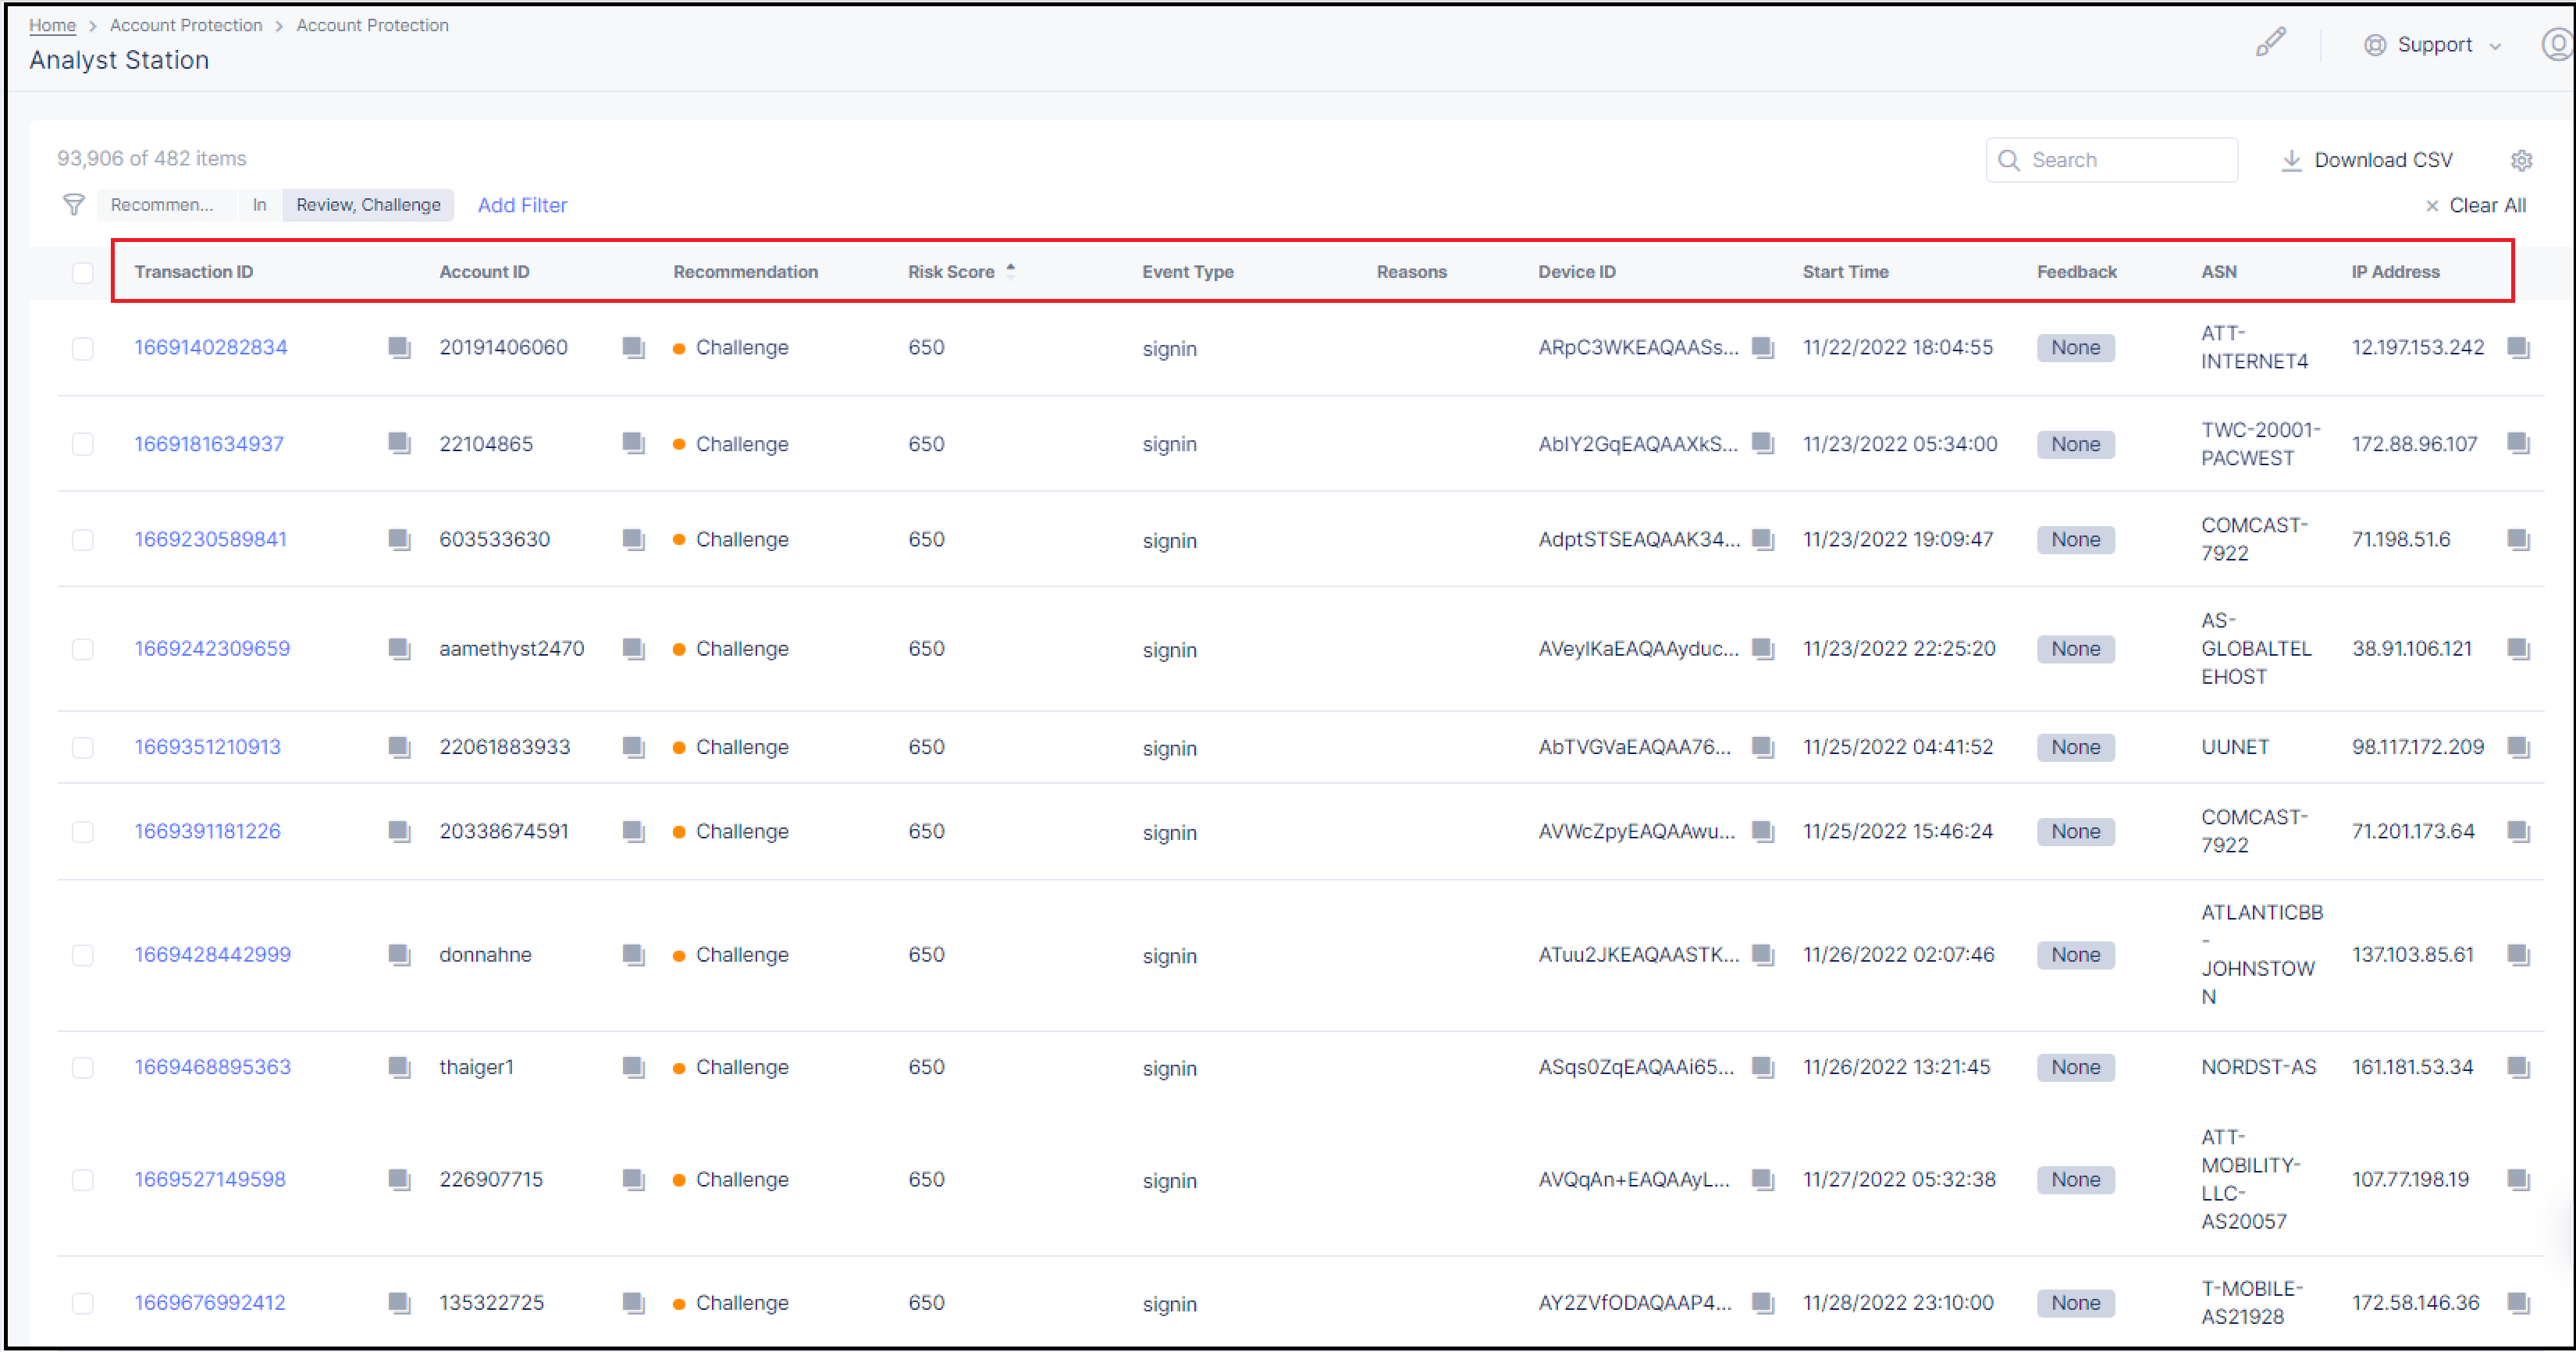The height and width of the screenshot is (1352, 2576).
Task: Click the Start Time column header
Action: 1845,272
